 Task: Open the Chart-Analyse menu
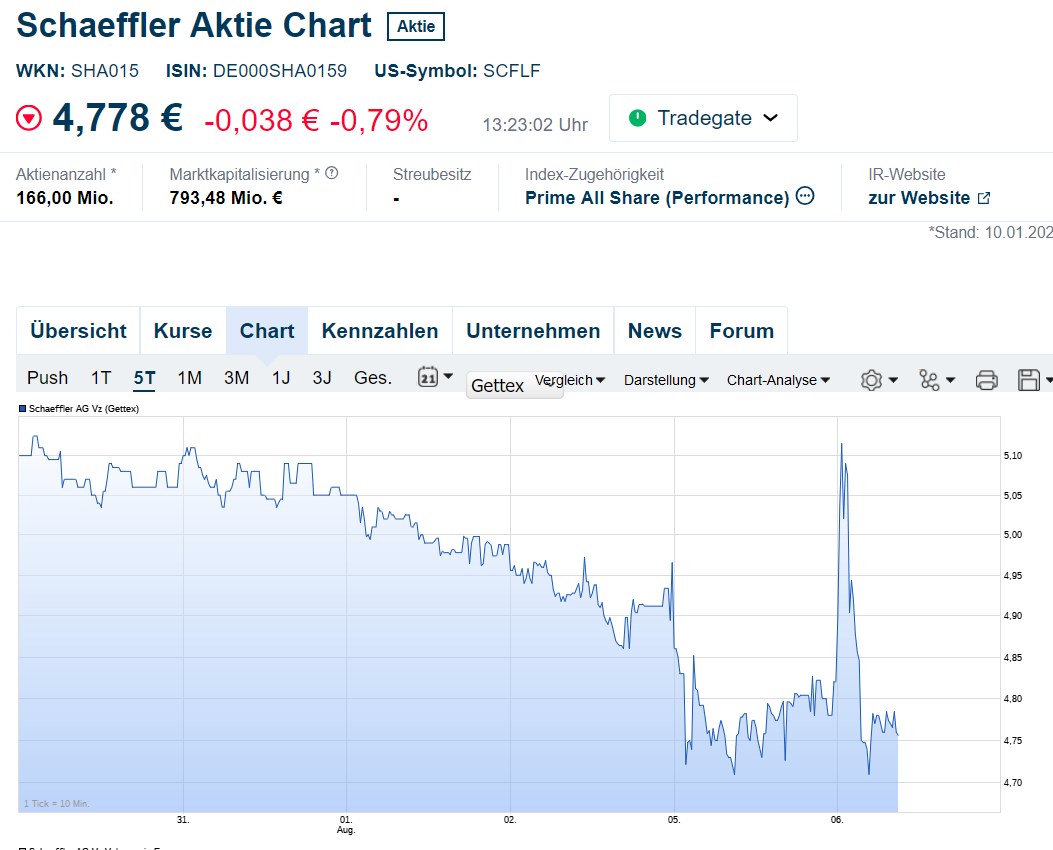[x=779, y=380]
